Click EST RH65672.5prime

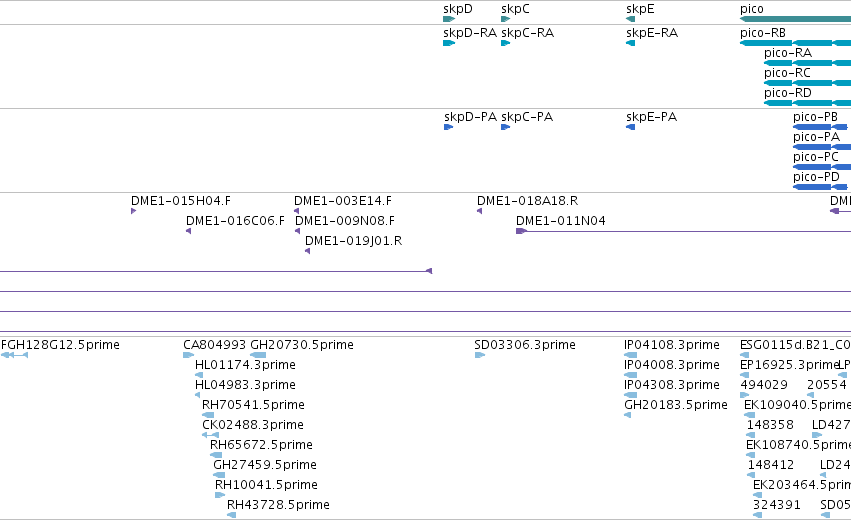click(216, 455)
